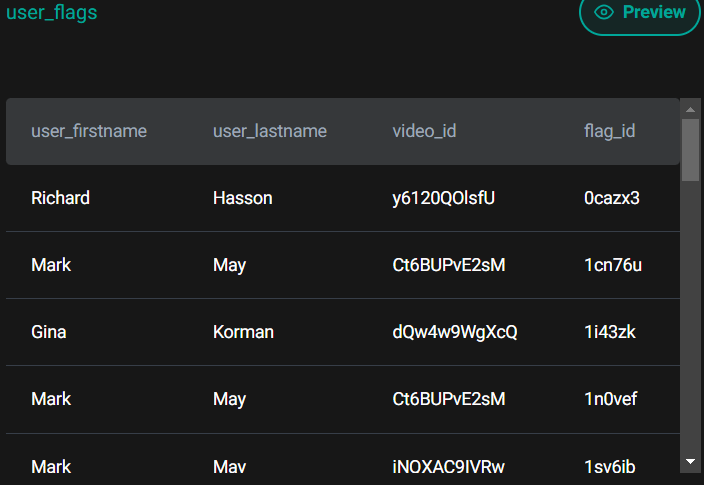Viewport: 704px width, 485px height.
Task: Sort by user_lastname column header
Action: pyautogui.click(x=270, y=131)
